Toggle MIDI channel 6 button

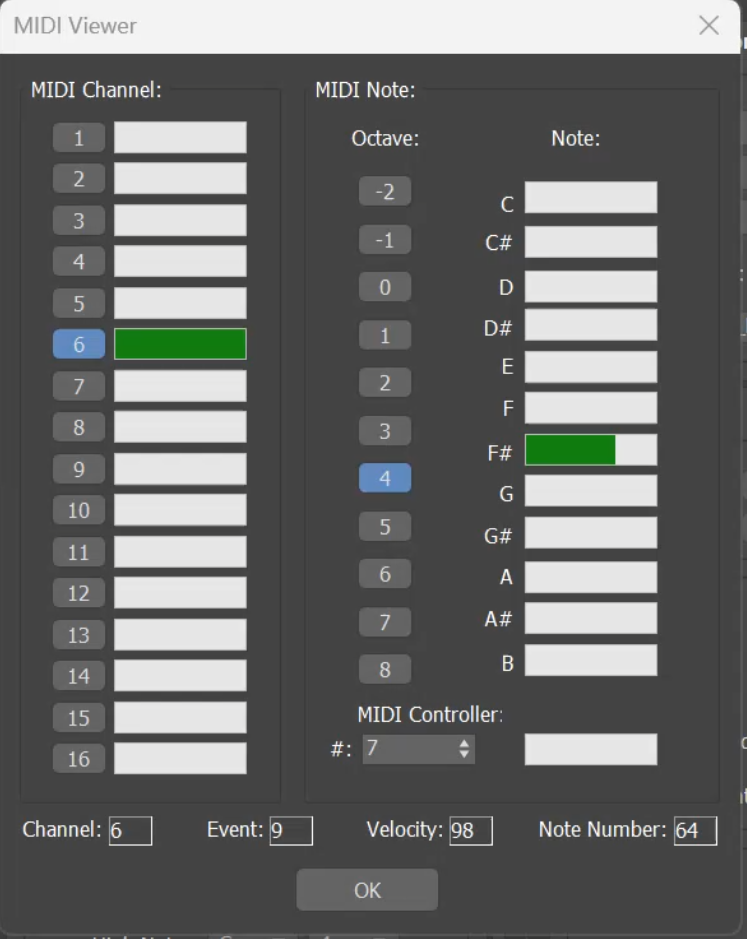click(x=79, y=345)
